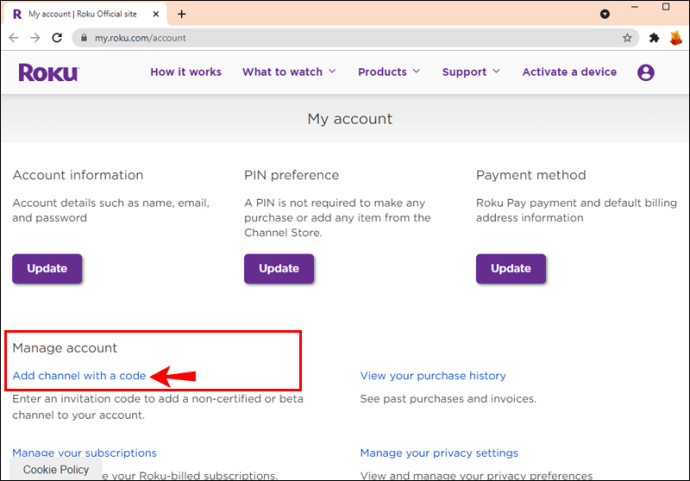This screenshot has width=690, height=481.
Task: Click the Roku logo in the header
Action: pos(48,72)
